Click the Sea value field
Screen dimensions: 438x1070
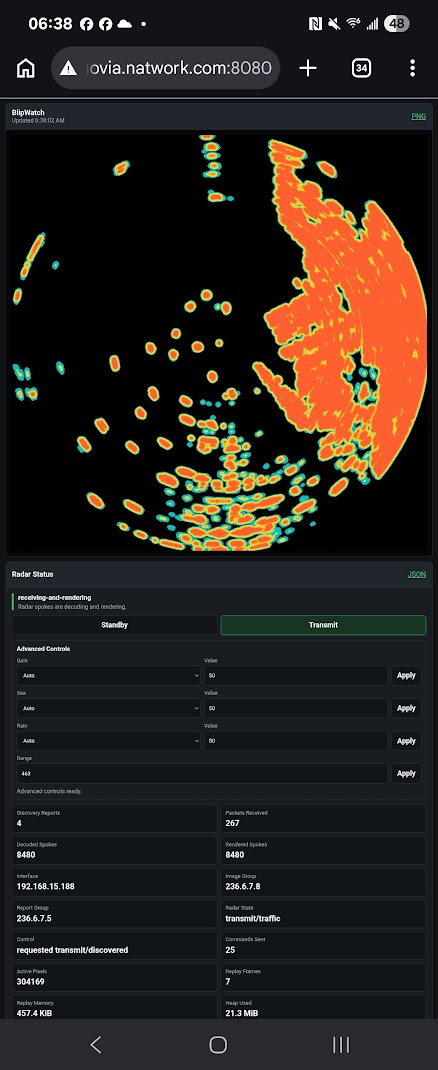coord(296,708)
